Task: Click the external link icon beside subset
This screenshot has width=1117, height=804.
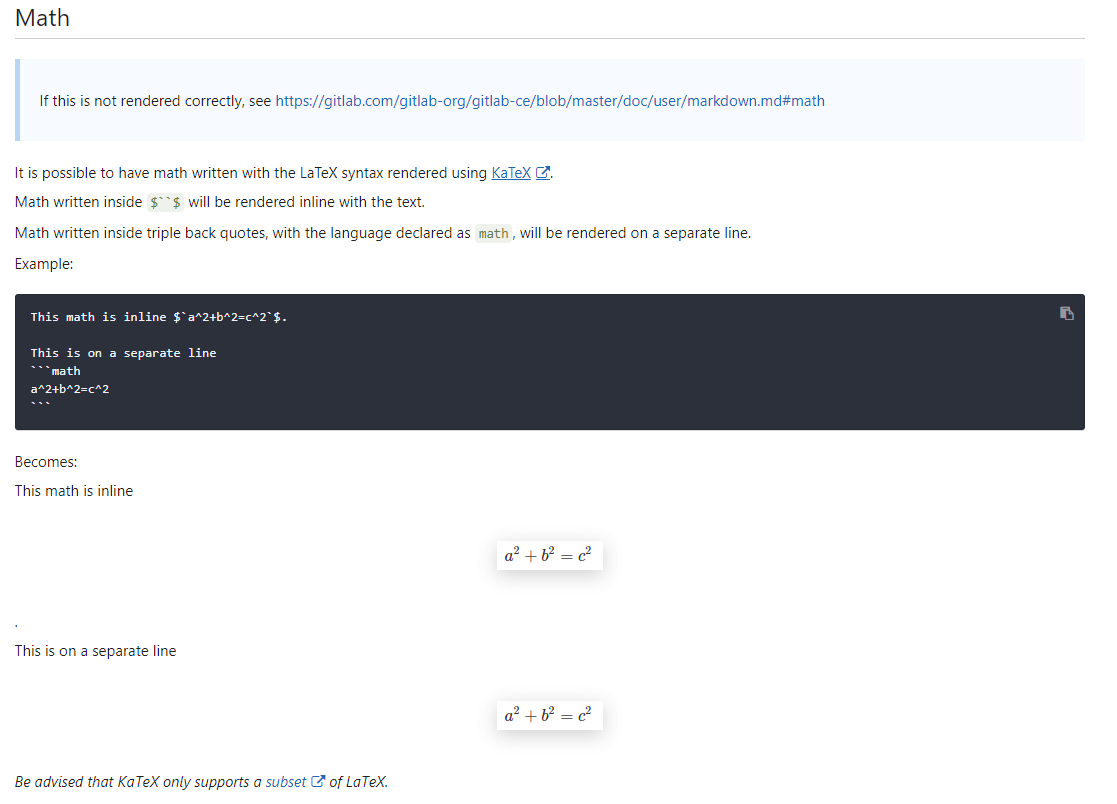Action: pyautogui.click(x=318, y=782)
